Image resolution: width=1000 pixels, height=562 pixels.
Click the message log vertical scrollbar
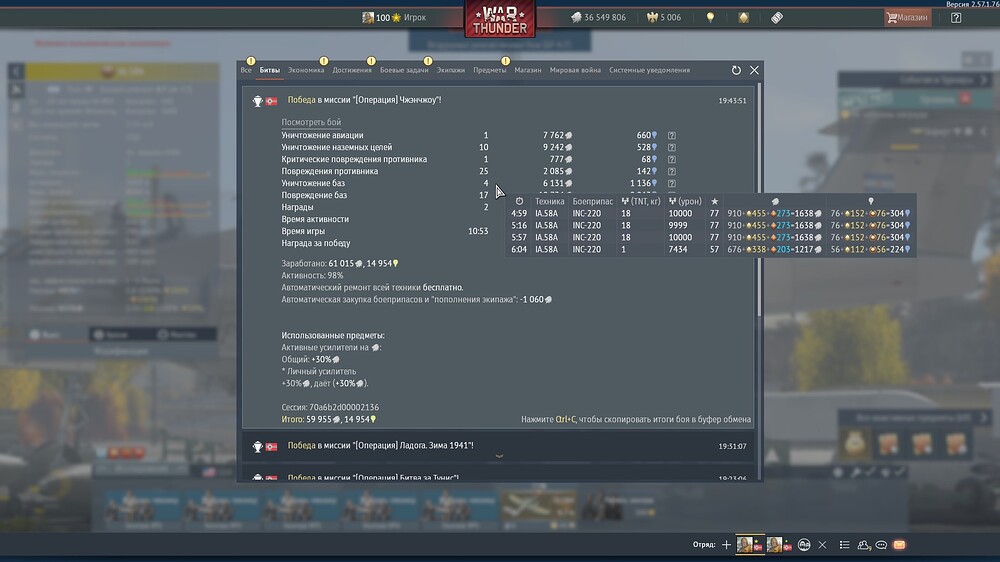758,201
